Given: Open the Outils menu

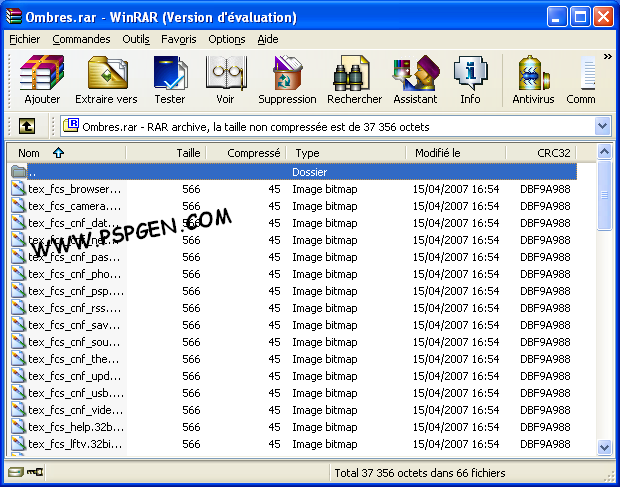Looking at the screenshot, I should coord(136,39).
